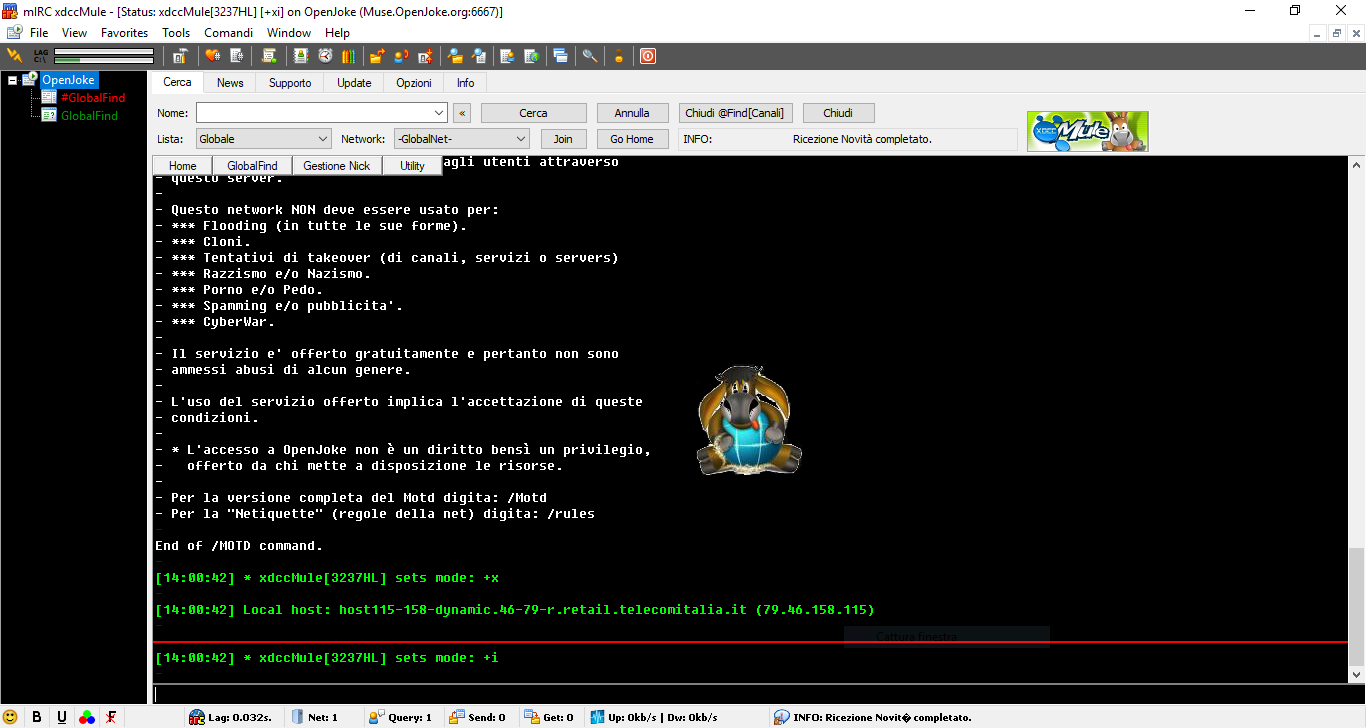Click the wrench tool icon in toolbar
The width and height of the screenshot is (1366, 728).
click(x=590, y=56)
